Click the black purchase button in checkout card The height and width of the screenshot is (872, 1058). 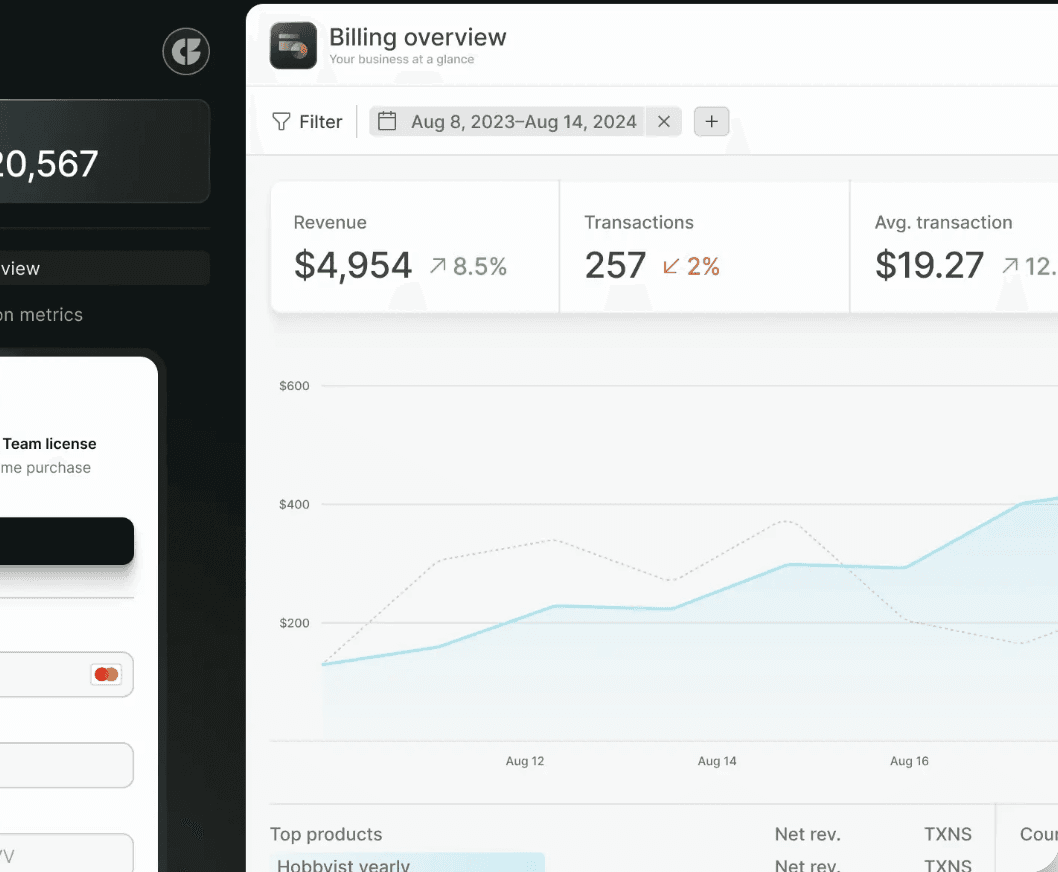[x=67, y=541]
